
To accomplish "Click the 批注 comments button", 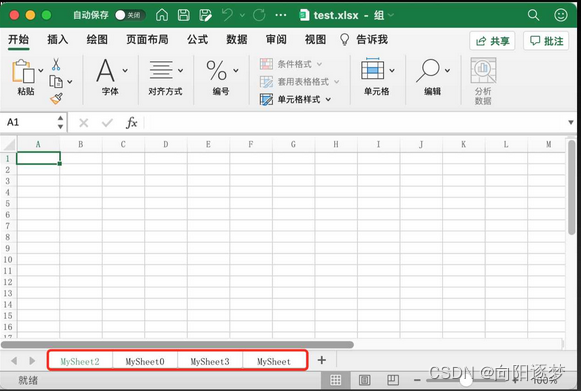I will (546, 41).
